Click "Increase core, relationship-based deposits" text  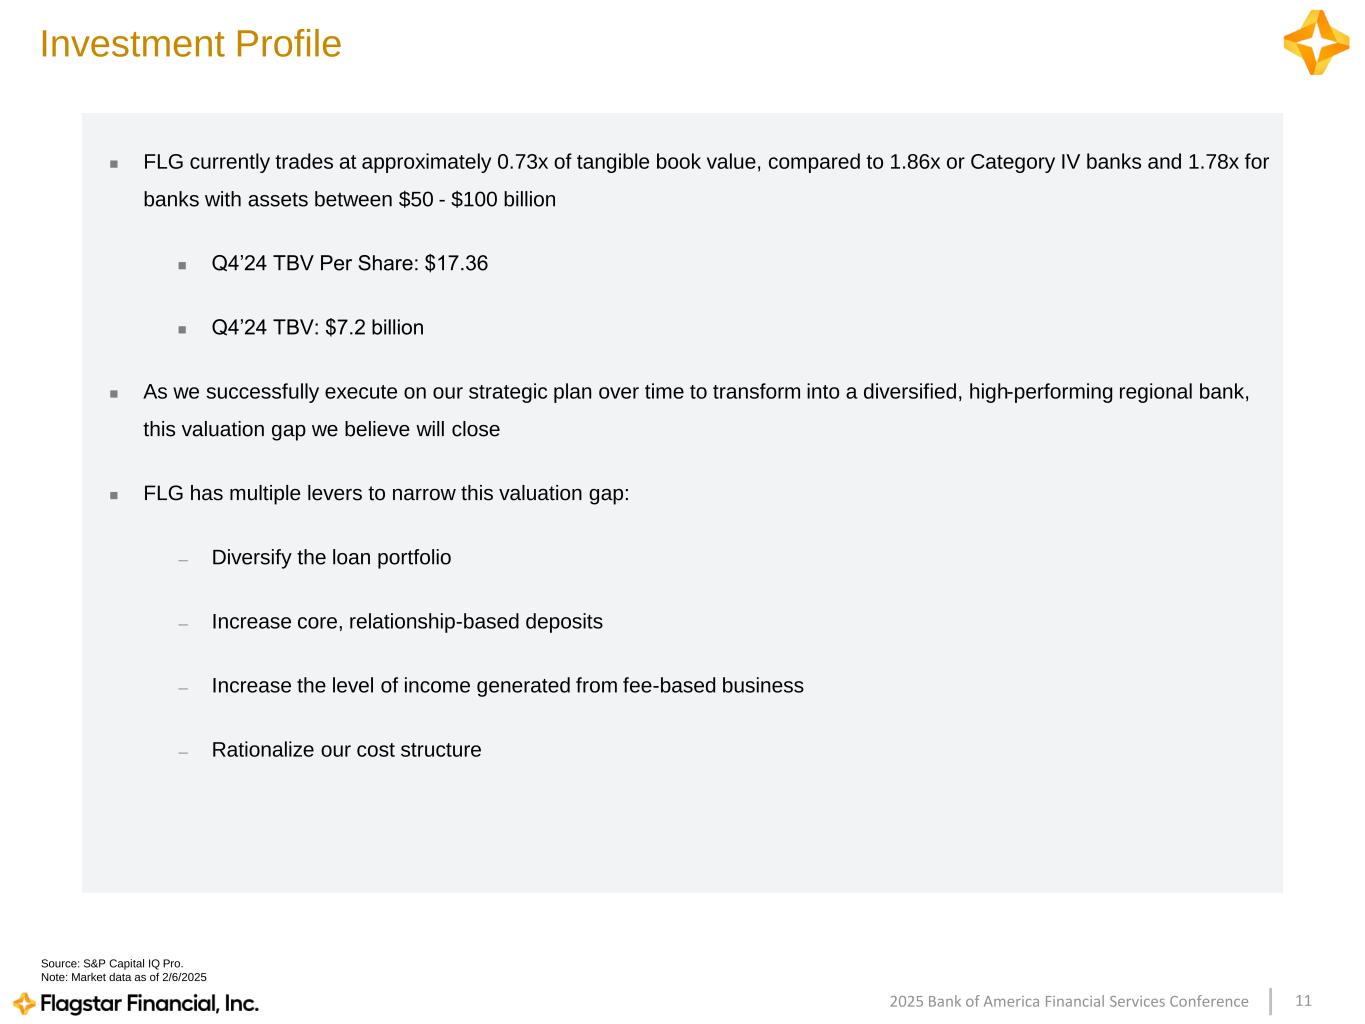407,622
